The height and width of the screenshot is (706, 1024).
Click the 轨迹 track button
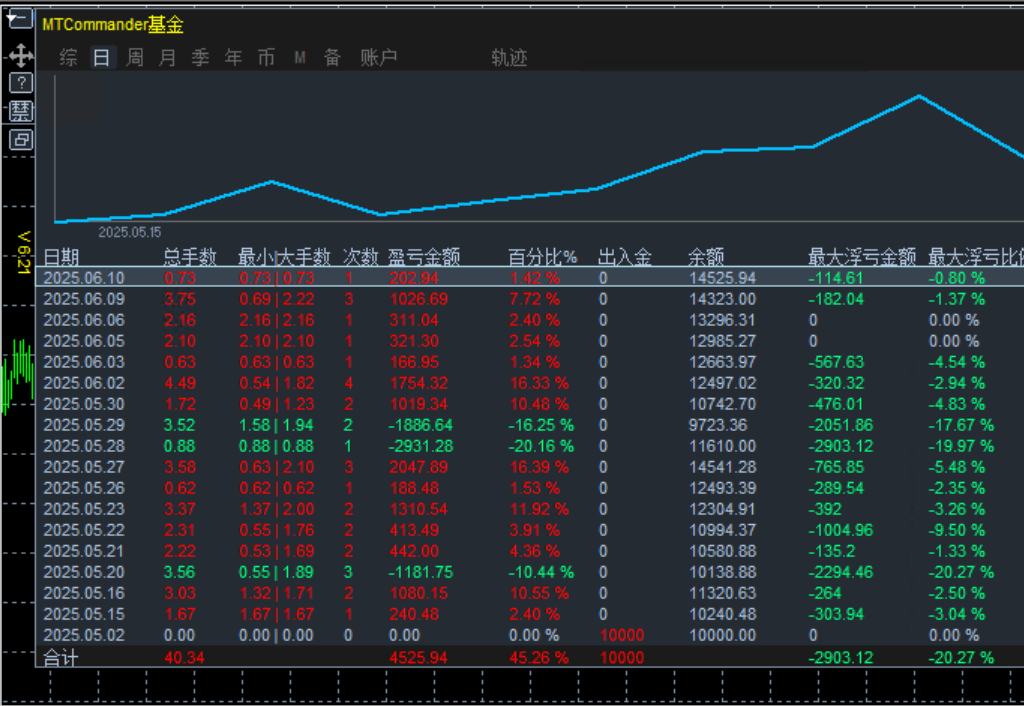[x=509, y=58]
